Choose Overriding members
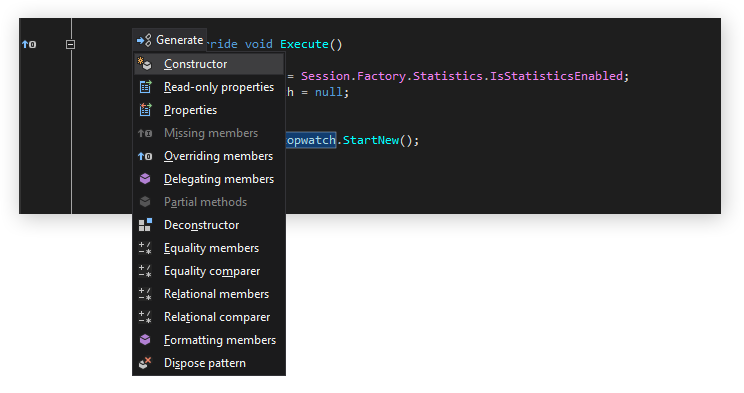This screenshot has height=393, width=744. tap(209, 156)
